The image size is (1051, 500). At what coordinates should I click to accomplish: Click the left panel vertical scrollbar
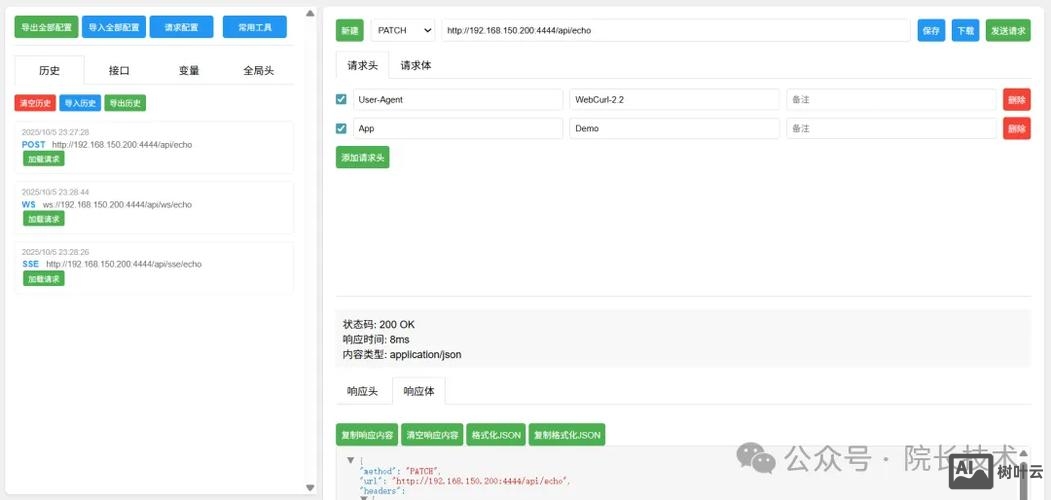[x=310, y=250]
